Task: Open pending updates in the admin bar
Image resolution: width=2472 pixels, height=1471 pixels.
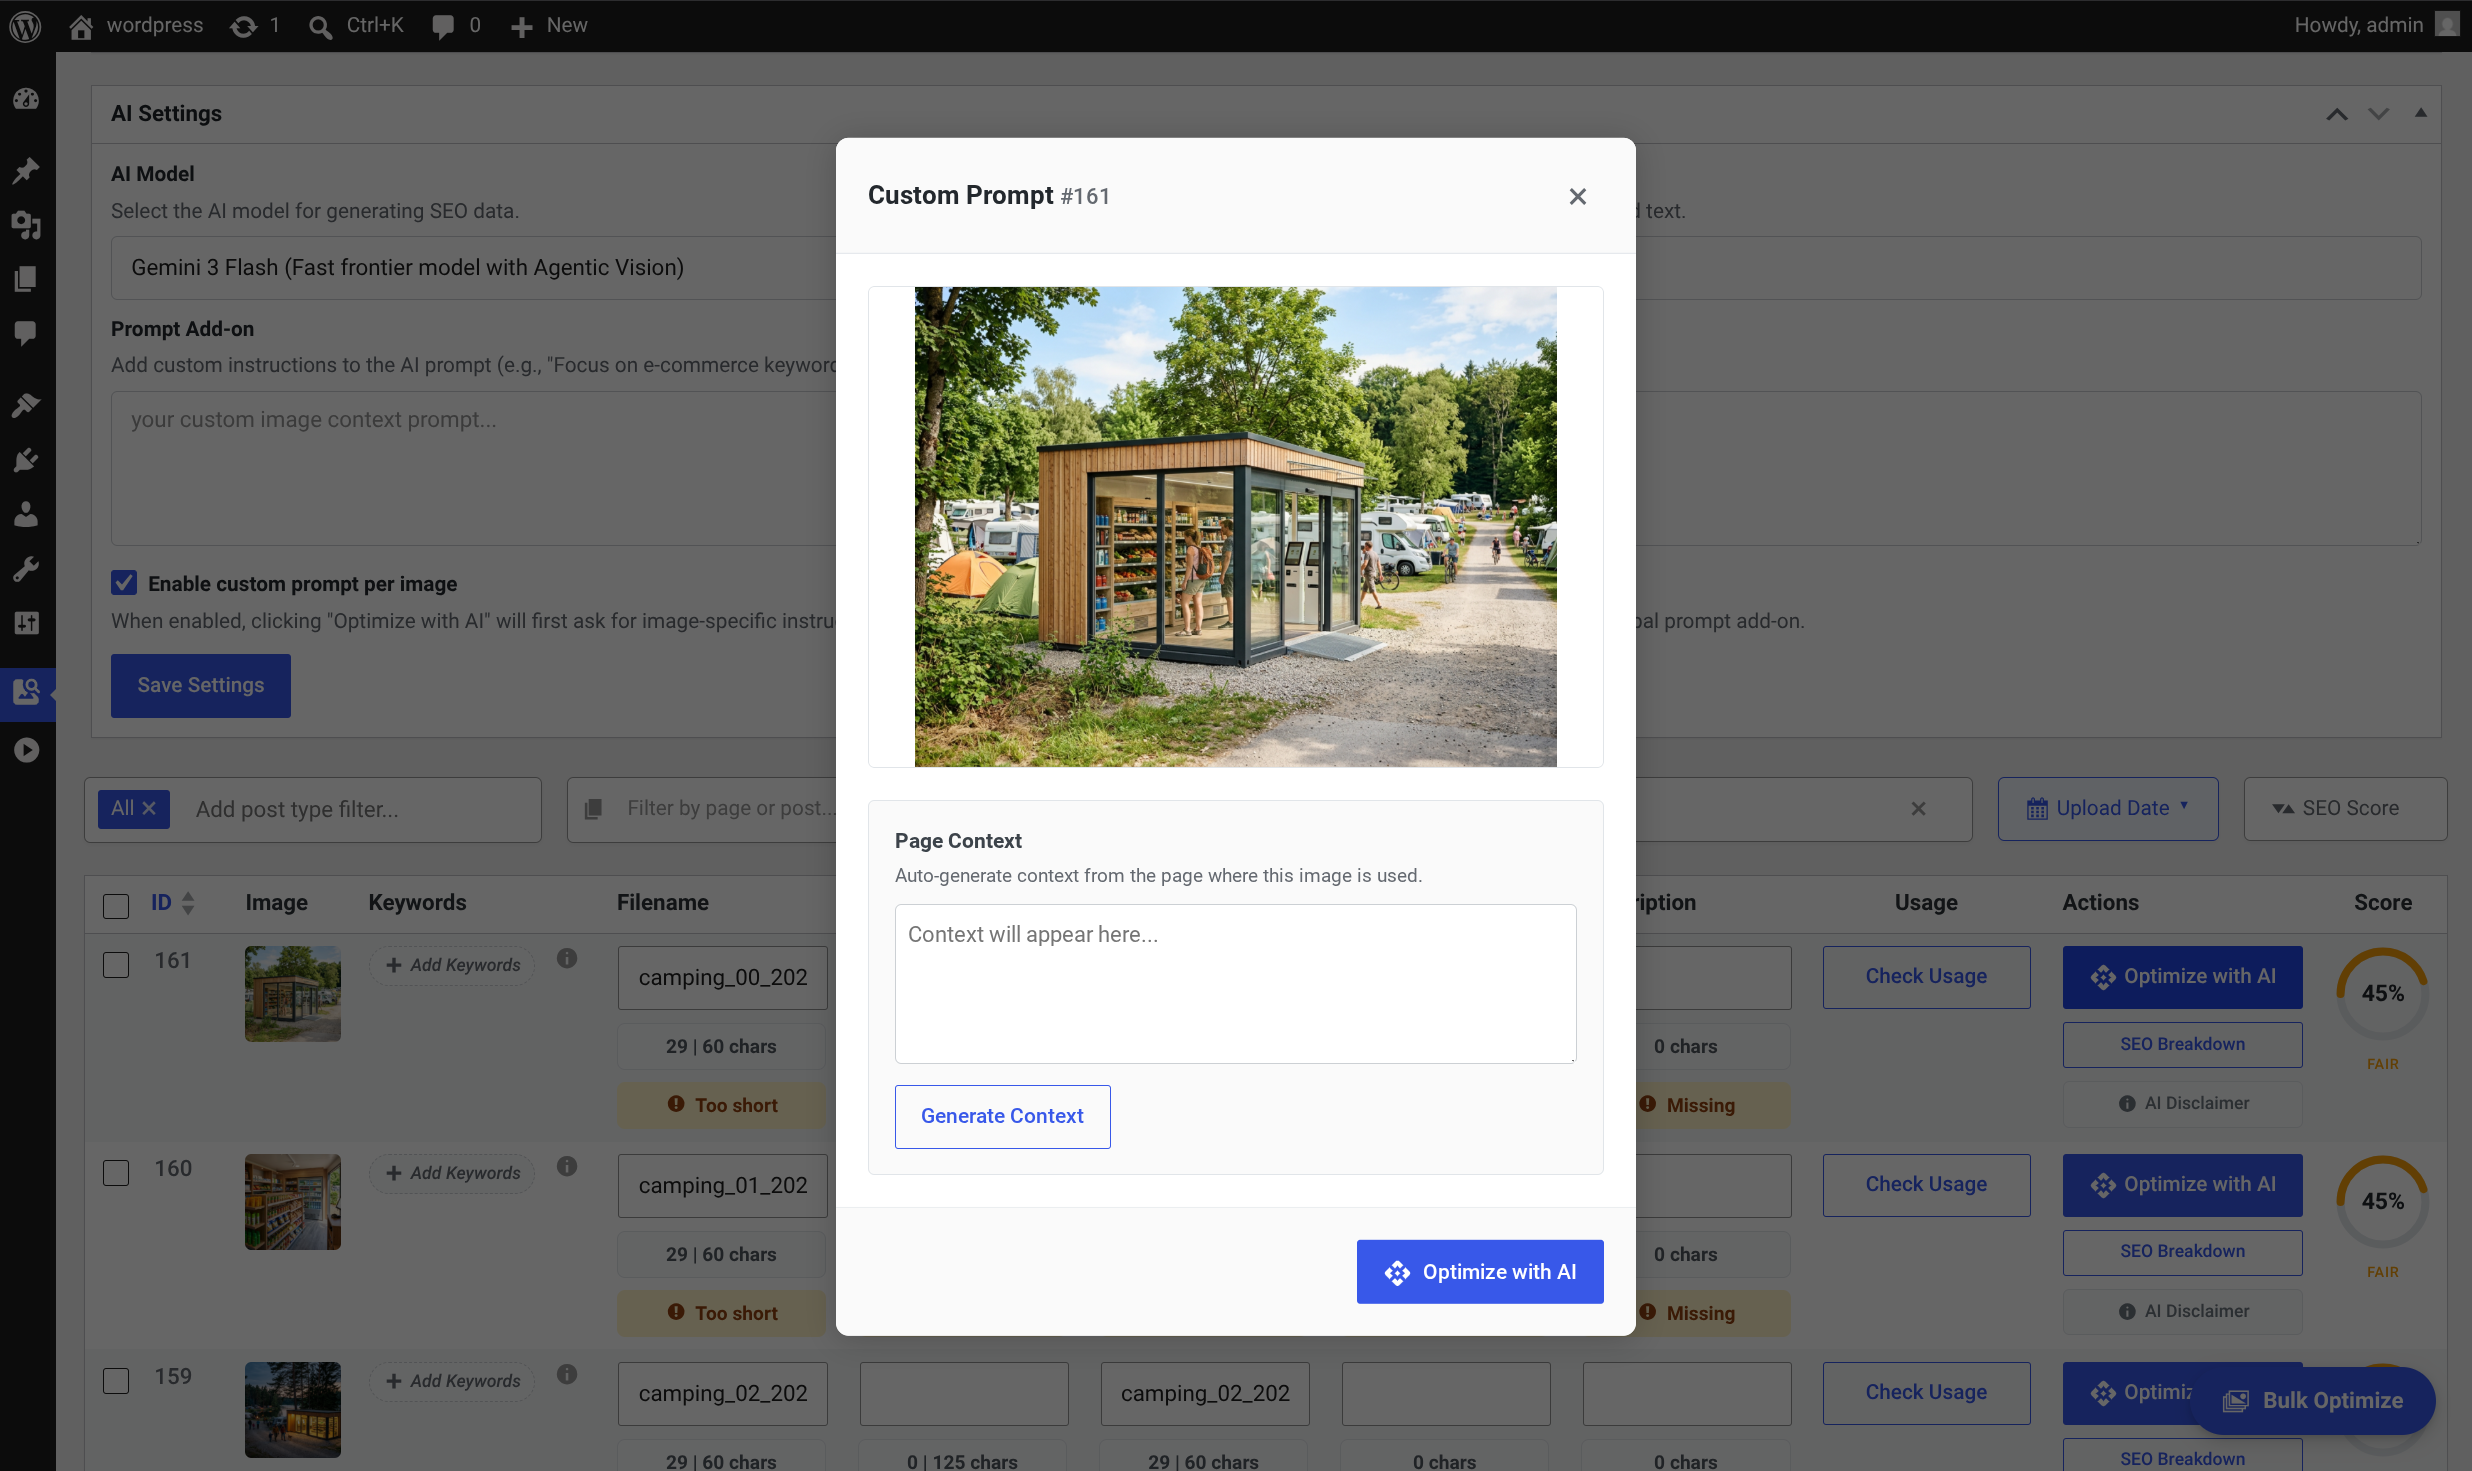Action: click(x=255, y=26)
